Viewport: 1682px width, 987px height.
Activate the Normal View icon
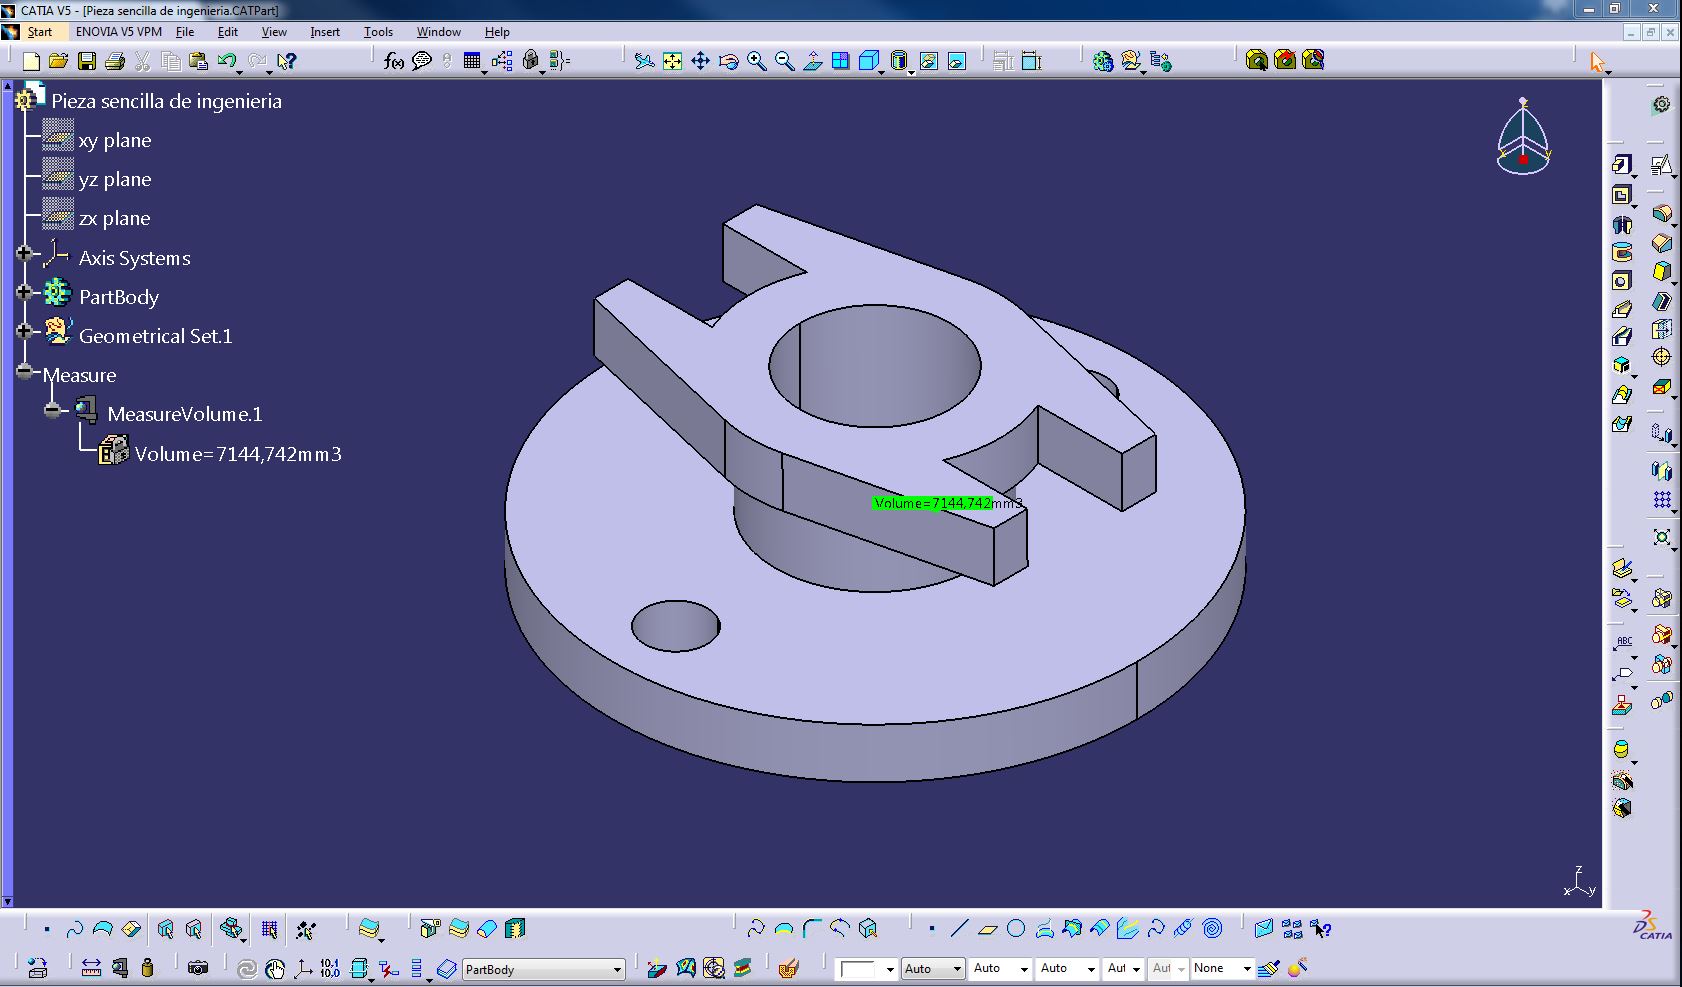coord(813,62)
